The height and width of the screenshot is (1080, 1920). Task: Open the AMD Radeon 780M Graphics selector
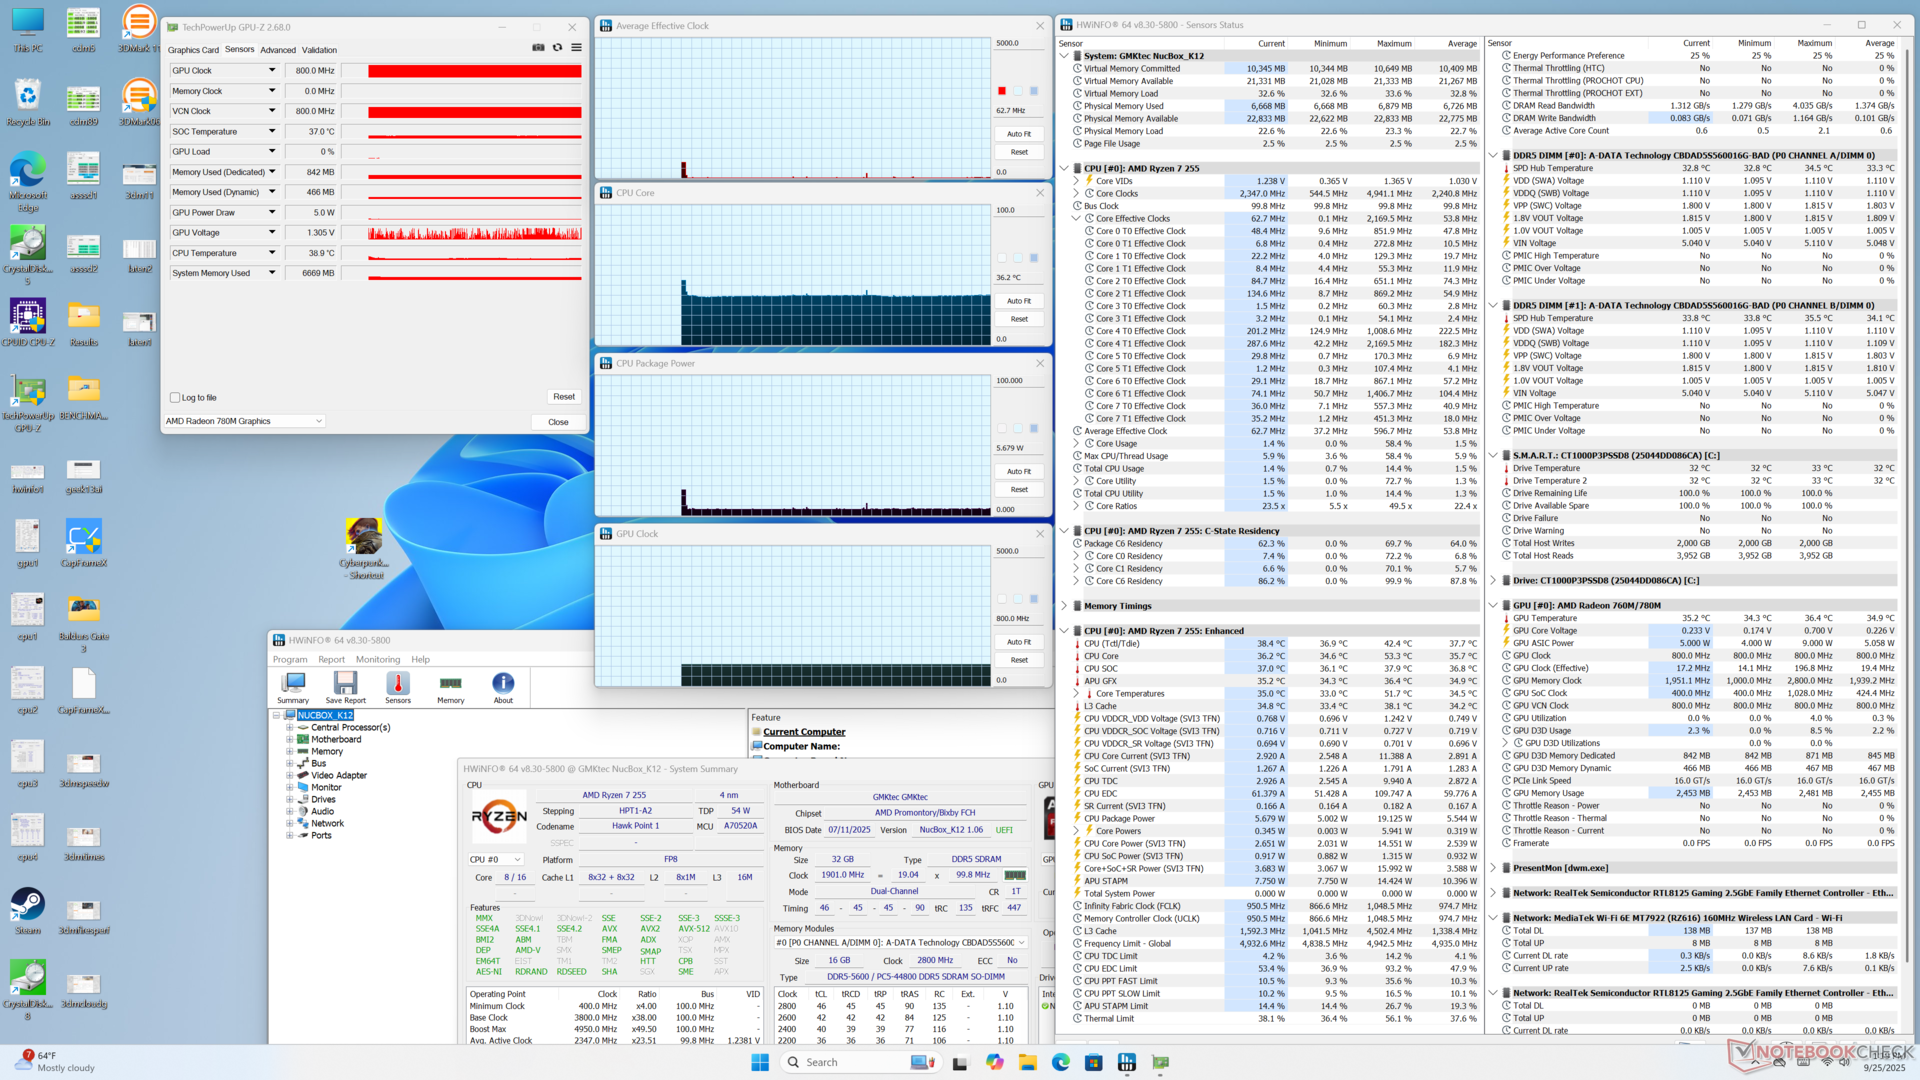244,421
